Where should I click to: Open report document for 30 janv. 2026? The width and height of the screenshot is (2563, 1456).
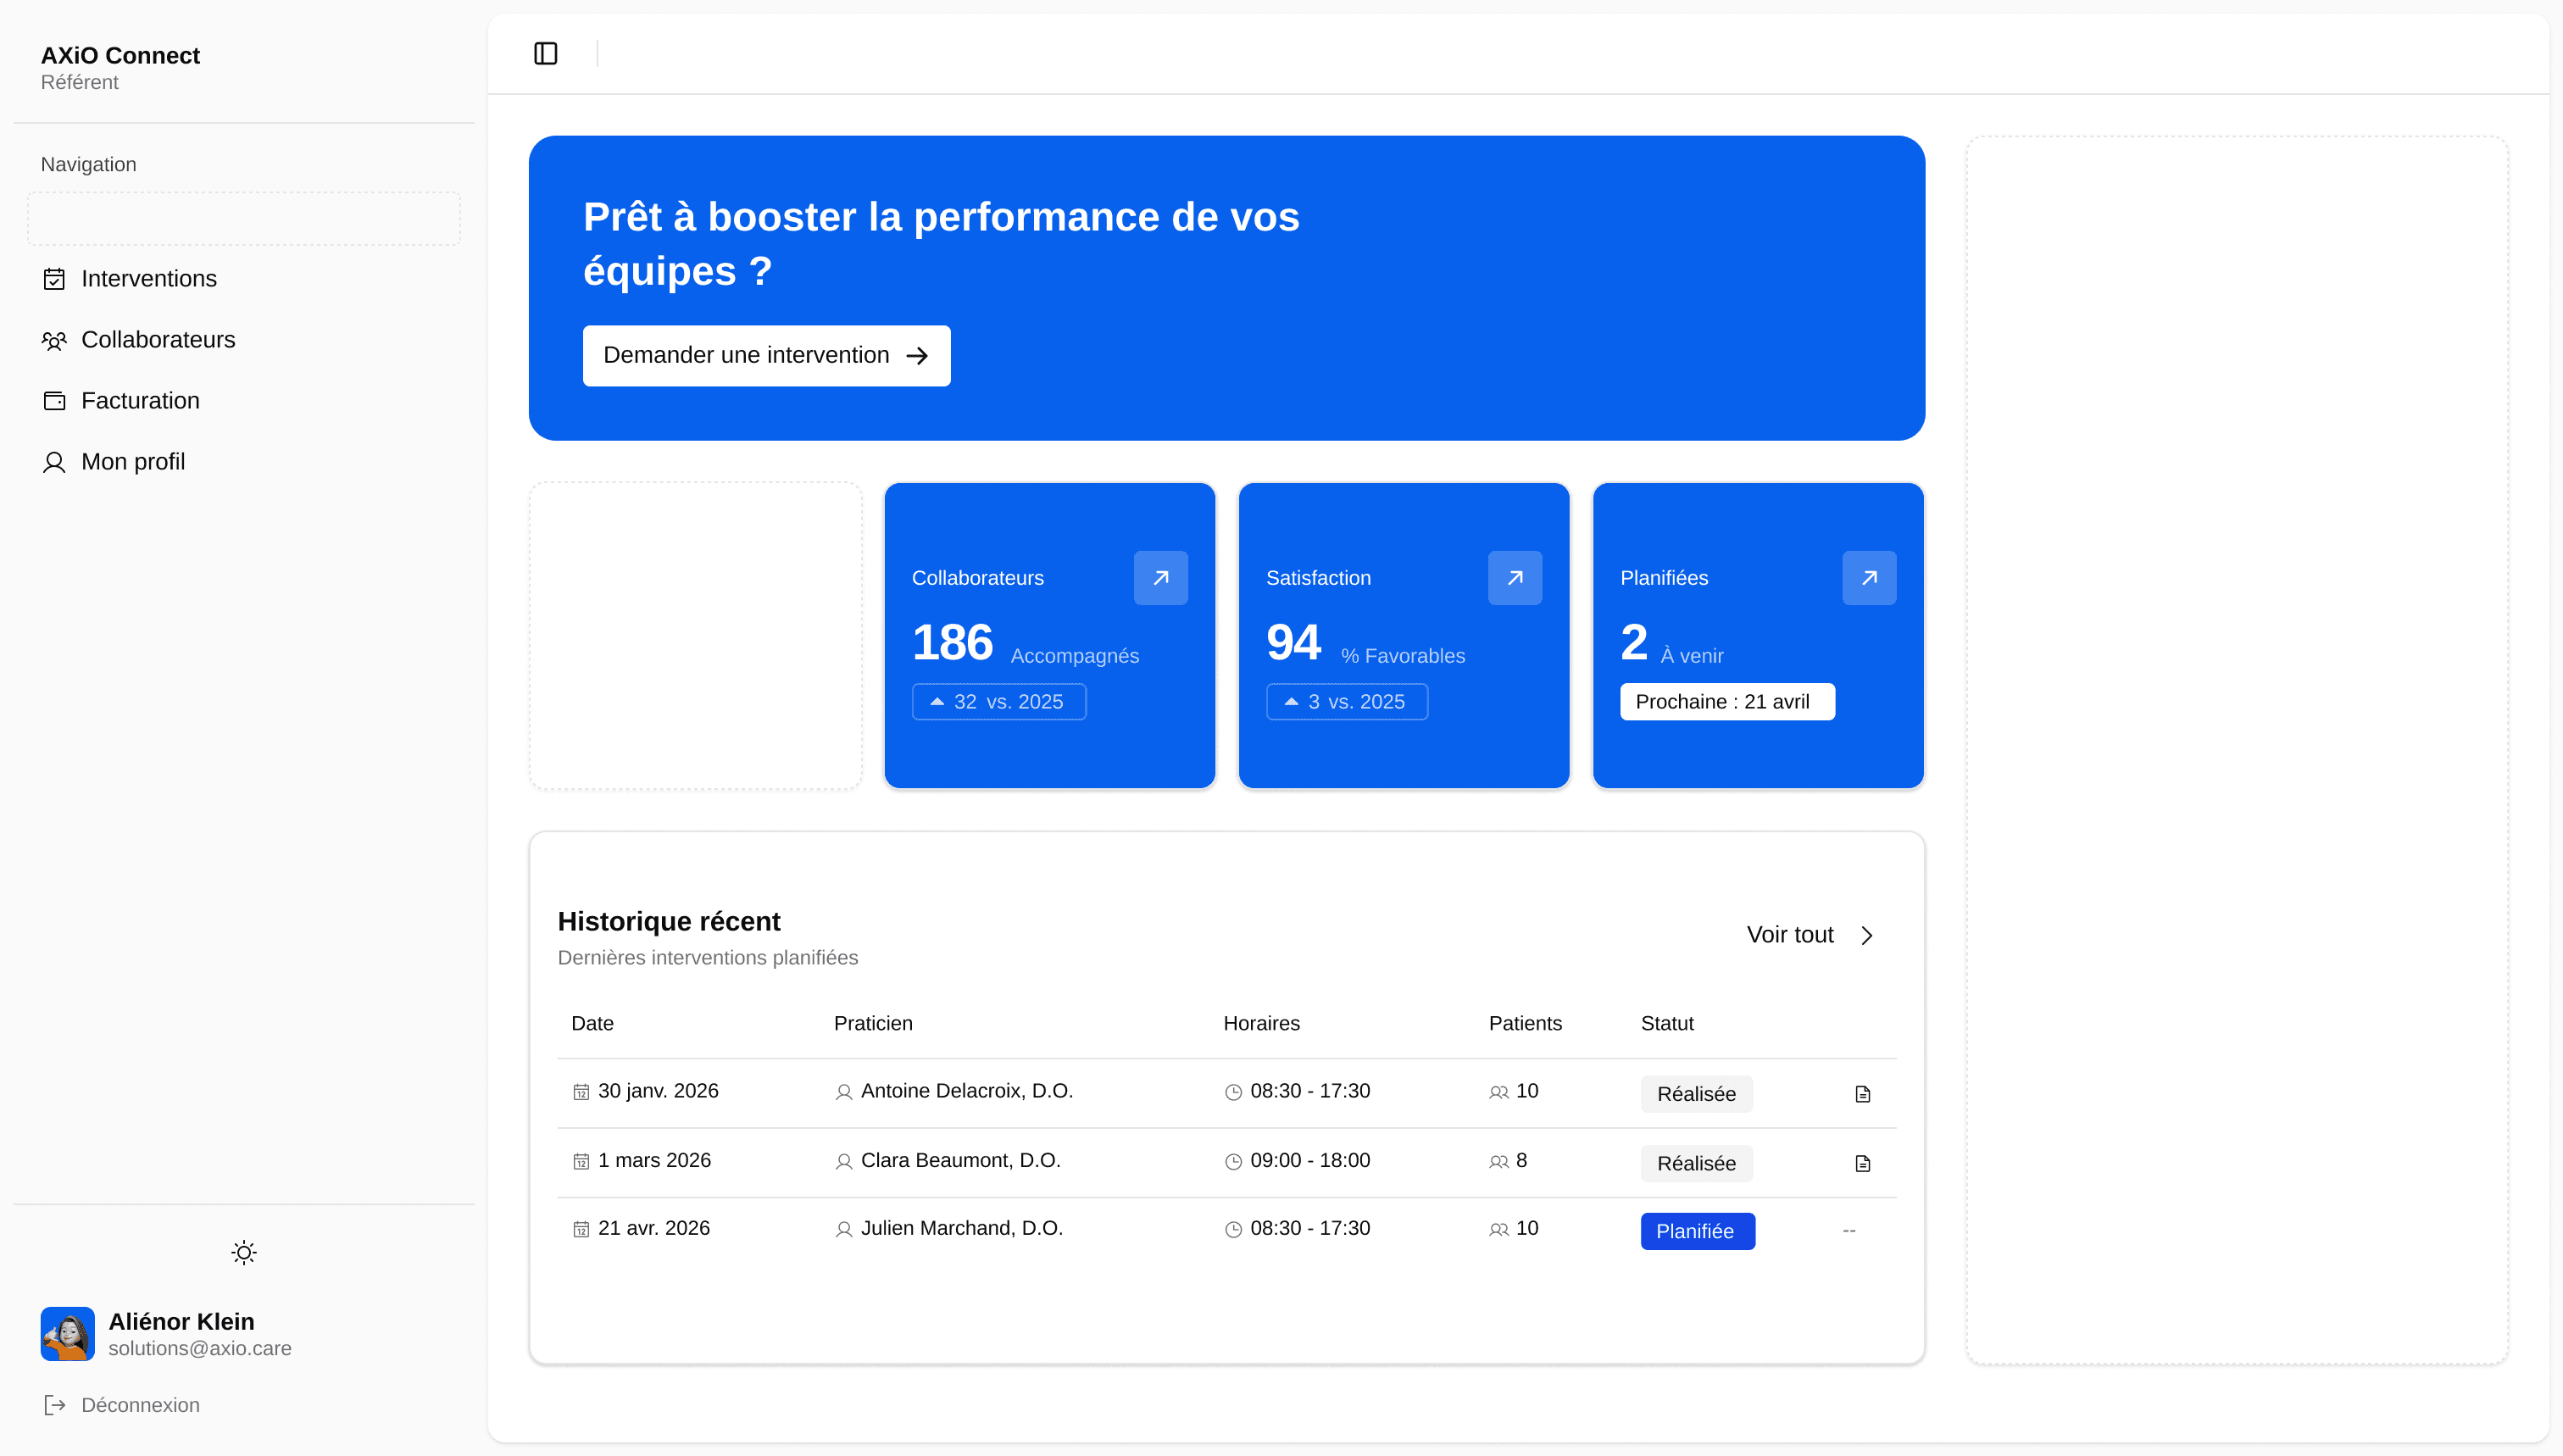pos(1862,1094)
